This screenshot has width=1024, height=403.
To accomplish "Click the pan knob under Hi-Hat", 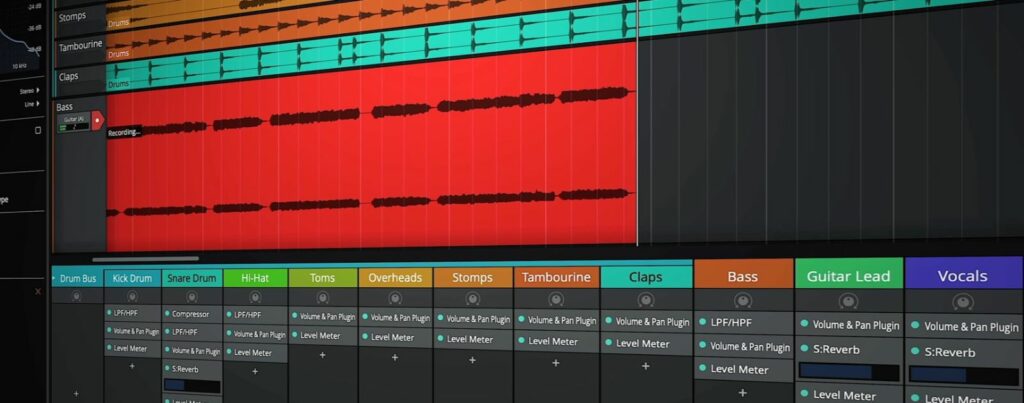I will (x=254, y=297).
